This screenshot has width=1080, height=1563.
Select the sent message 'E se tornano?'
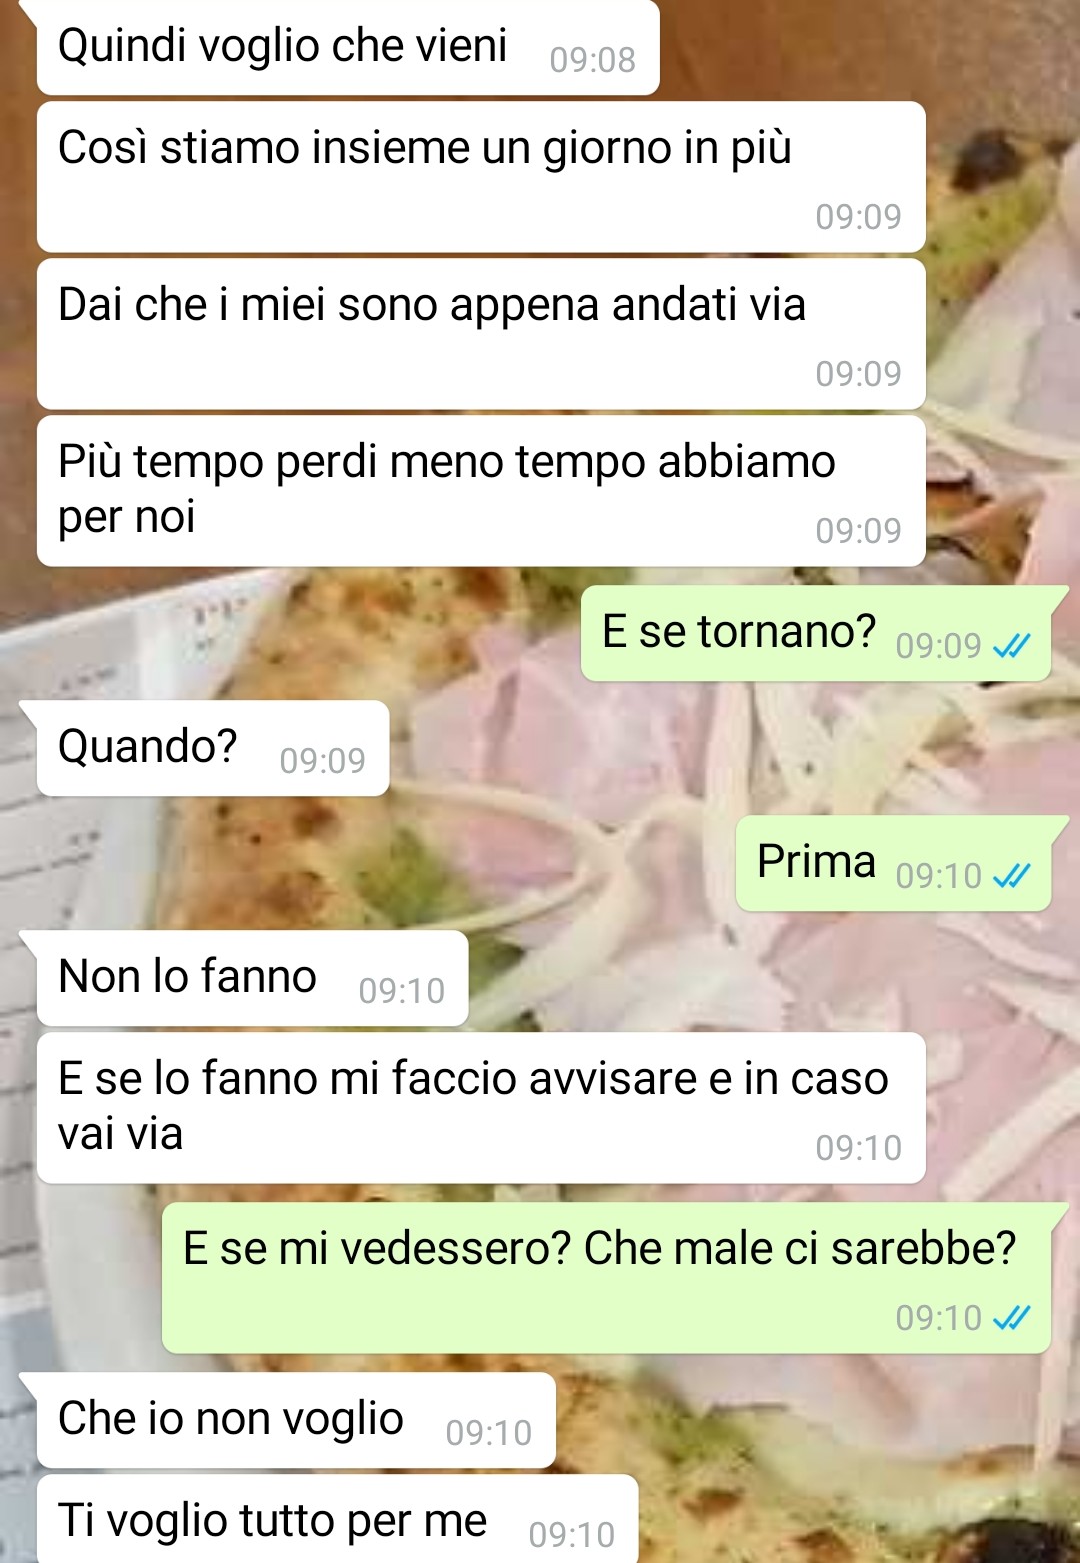(x=816, y=634)
